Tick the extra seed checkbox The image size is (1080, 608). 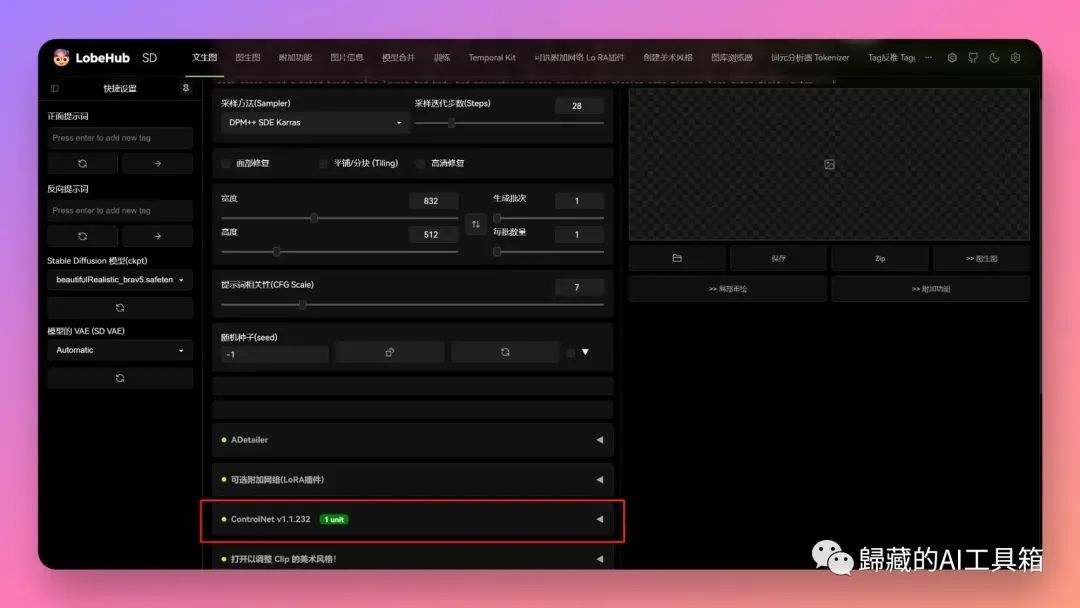pos(570,353)
